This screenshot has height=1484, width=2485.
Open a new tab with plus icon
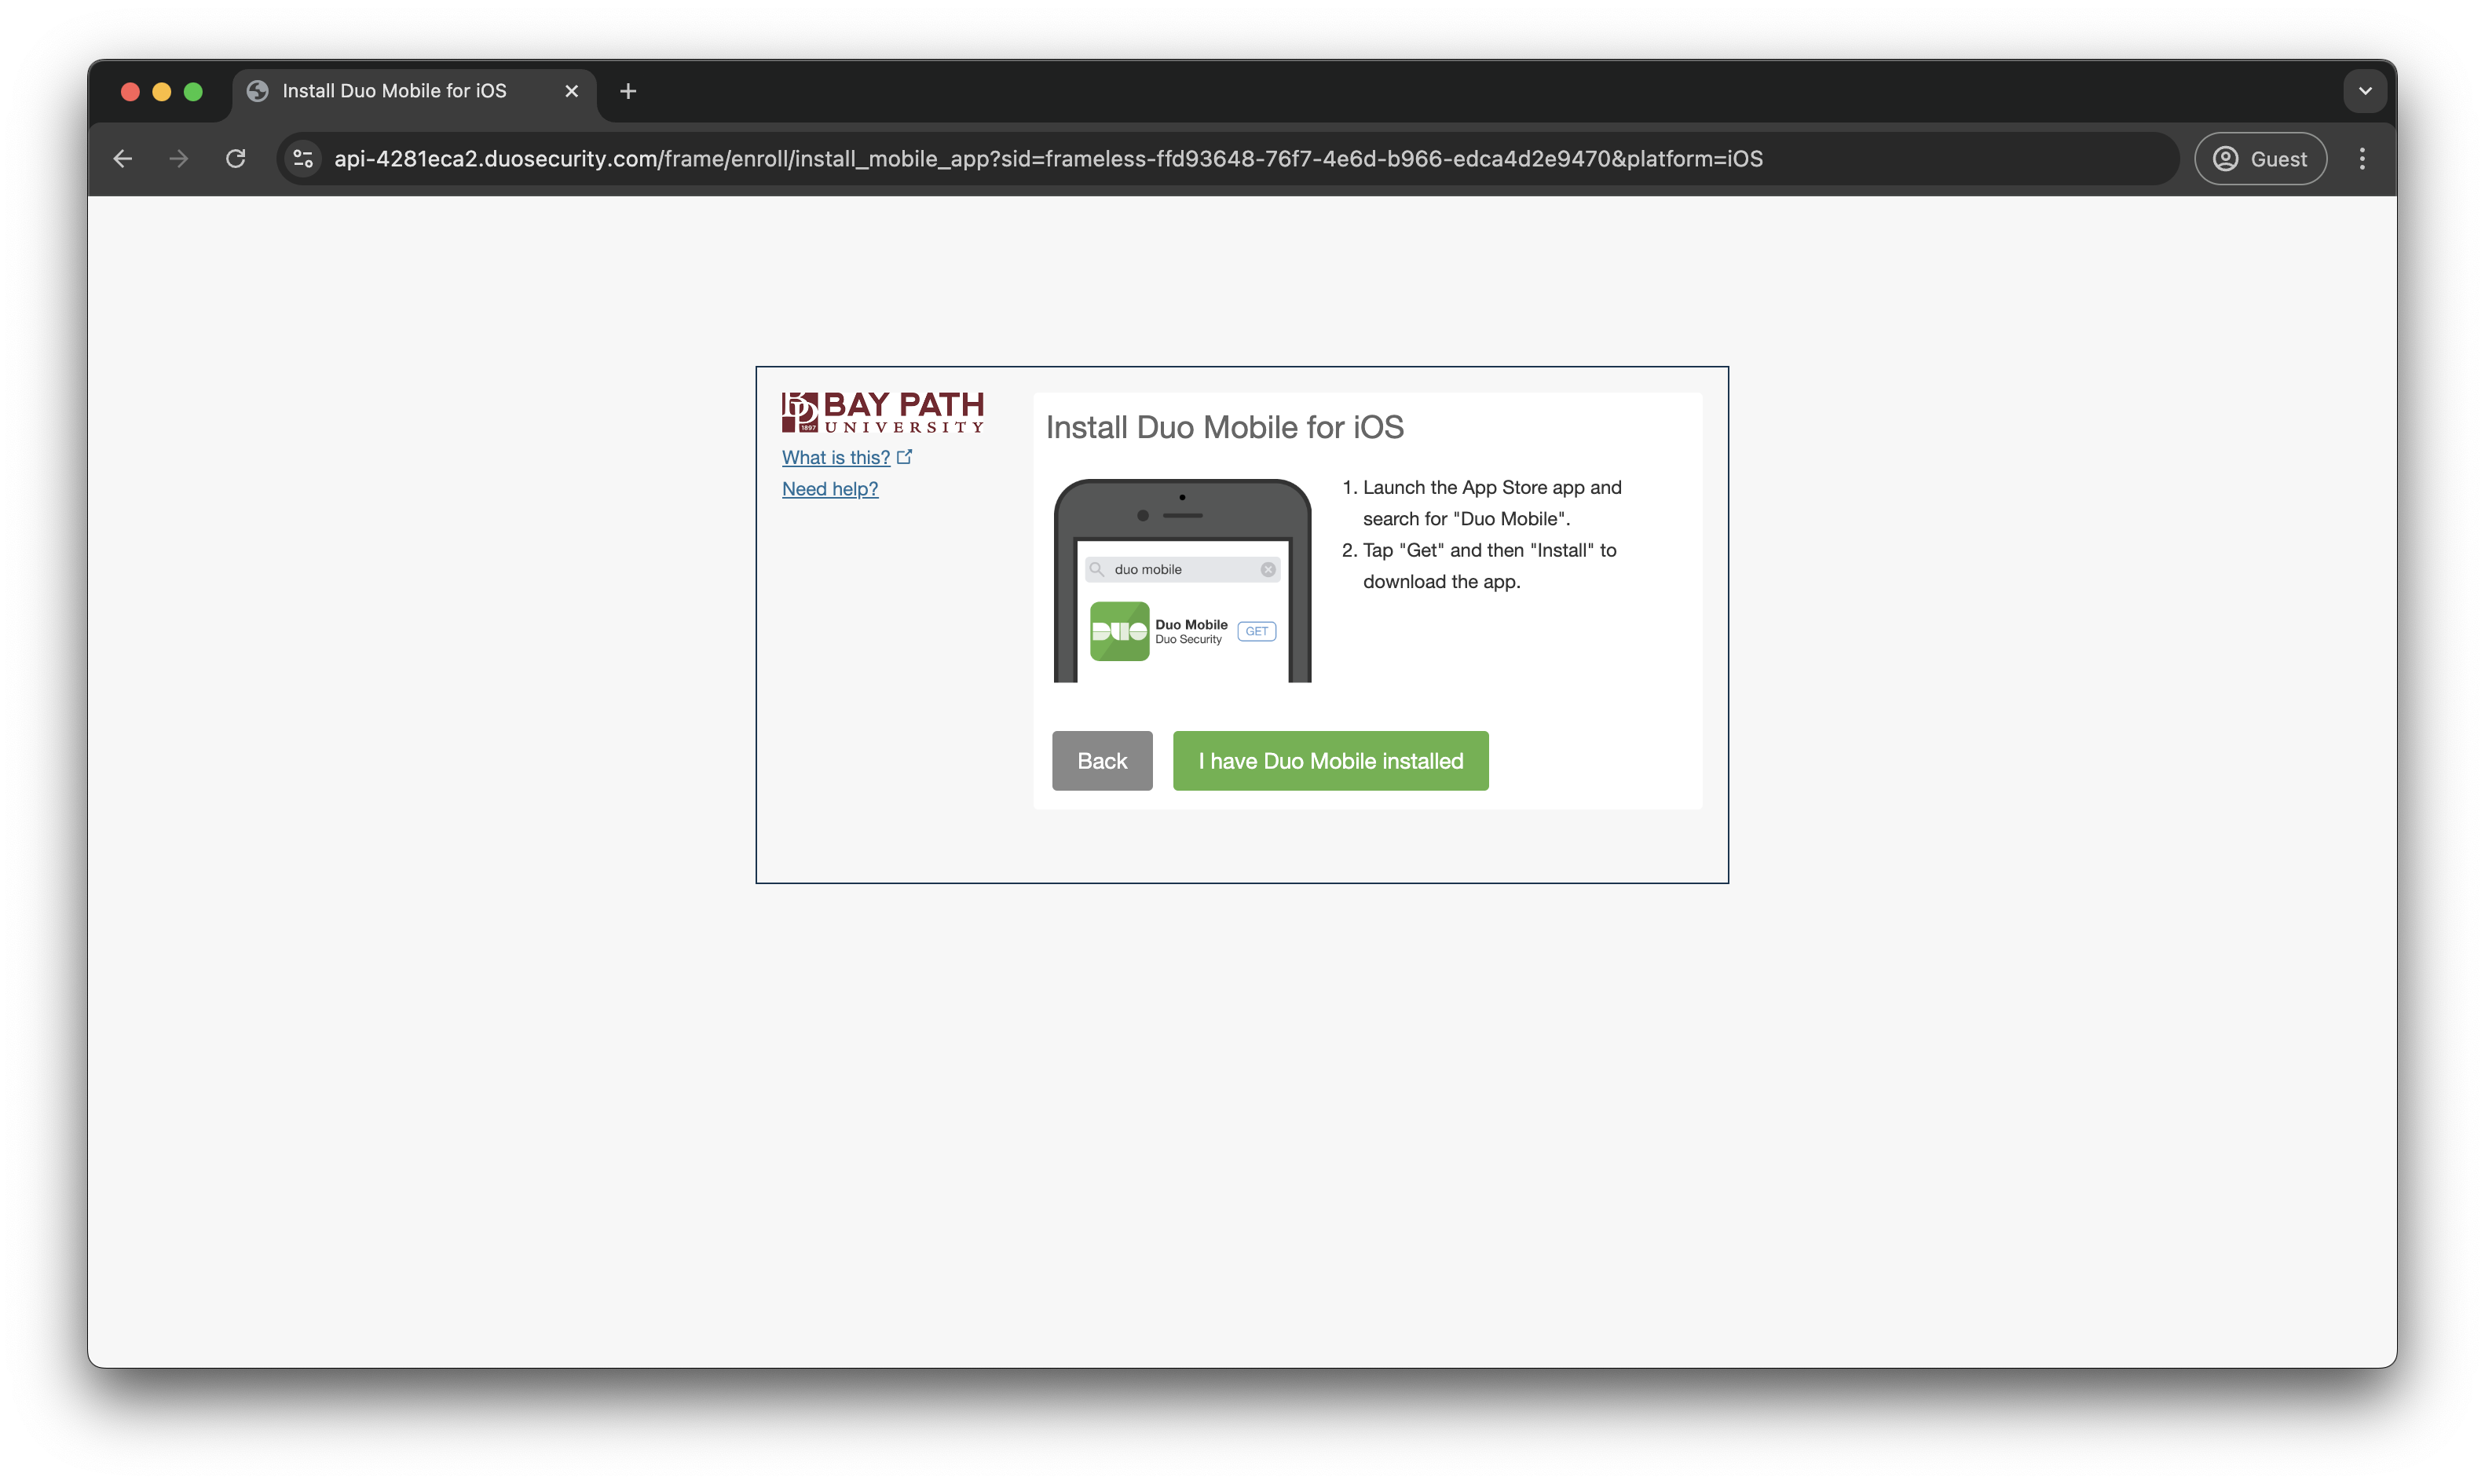628,91
